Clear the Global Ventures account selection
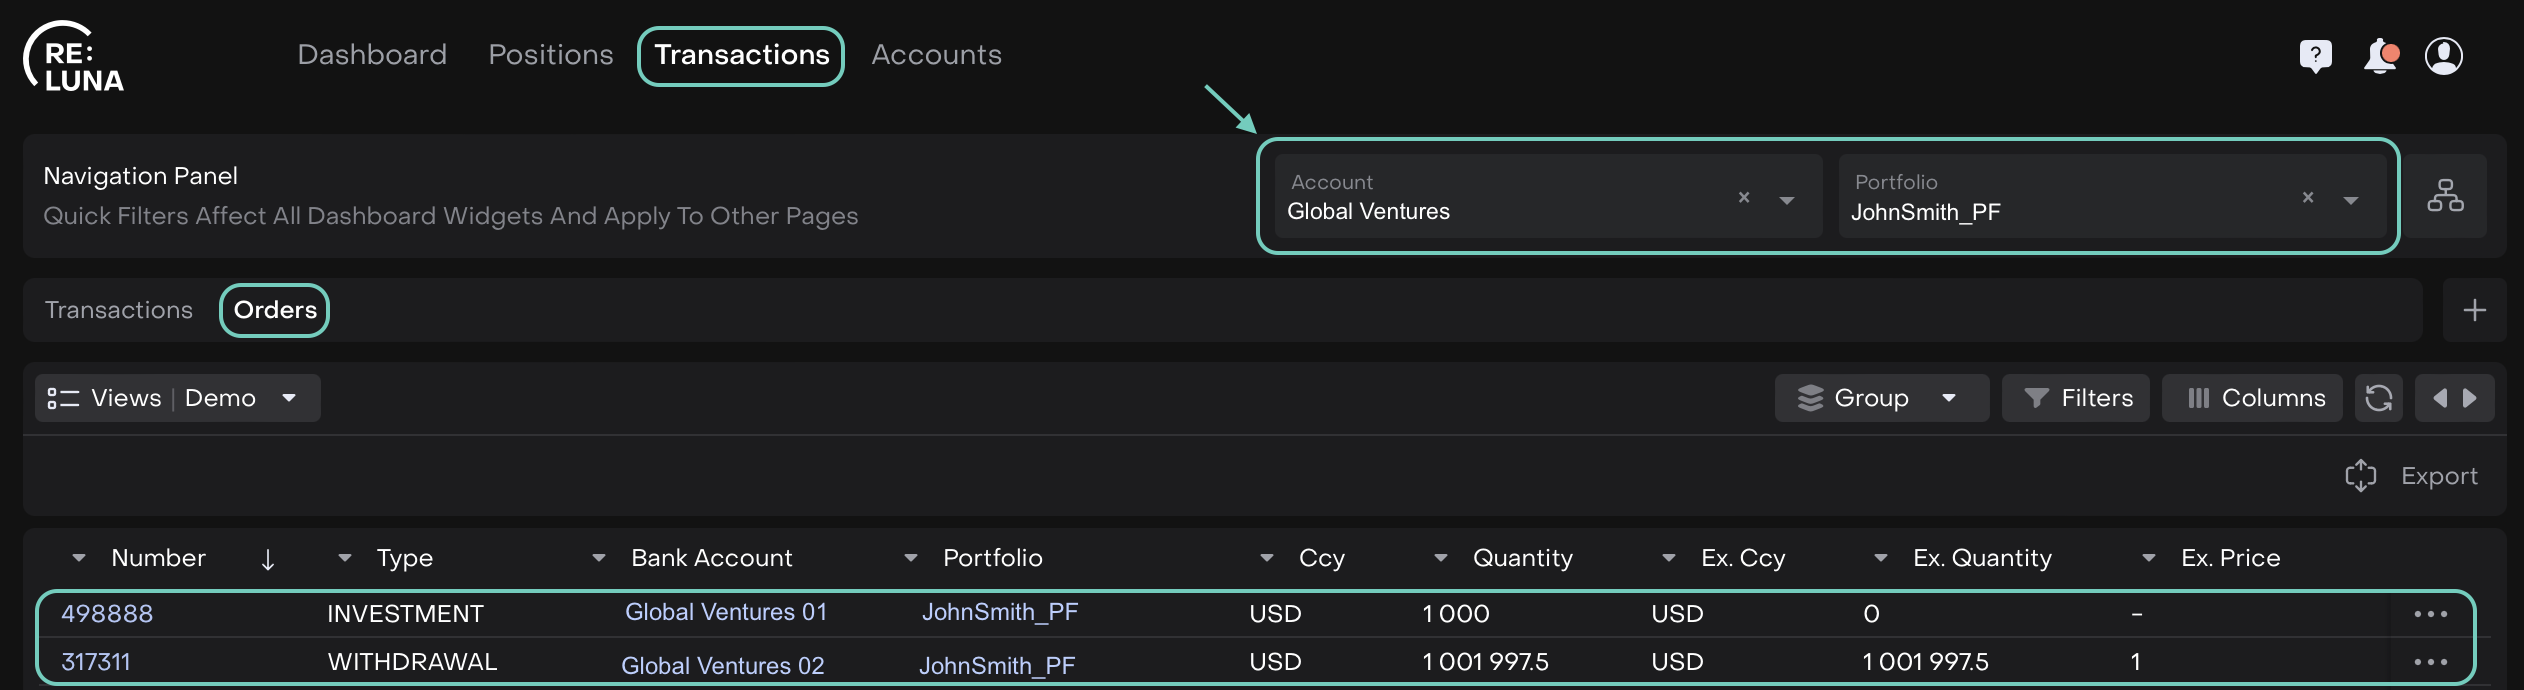Viewport: 2524px width, 690px height. point(1744,198)
